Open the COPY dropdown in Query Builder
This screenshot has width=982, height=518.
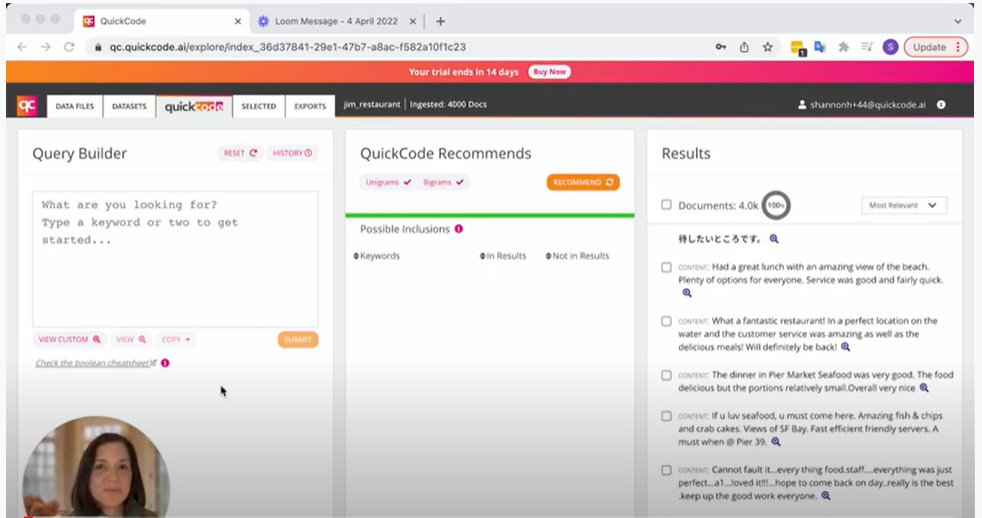176,339
